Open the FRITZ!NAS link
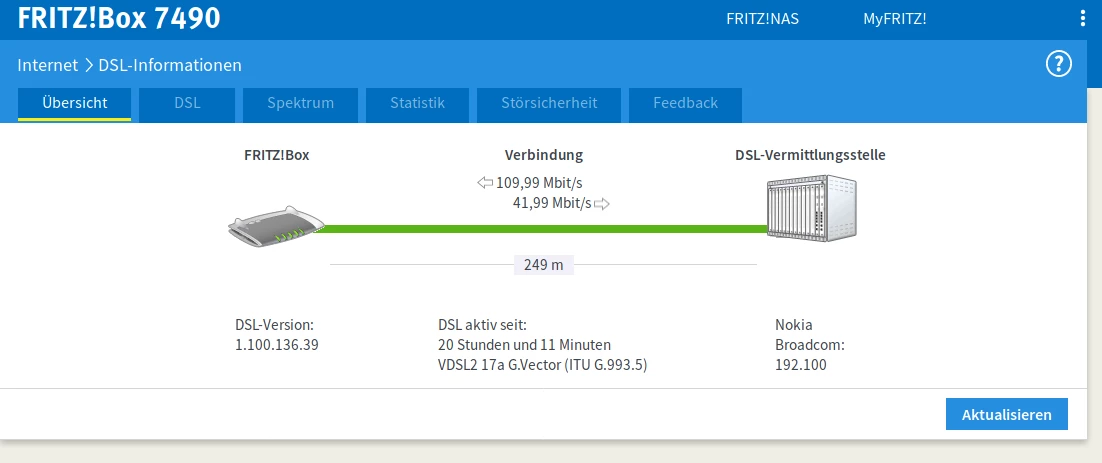 (x=762, y=19)
